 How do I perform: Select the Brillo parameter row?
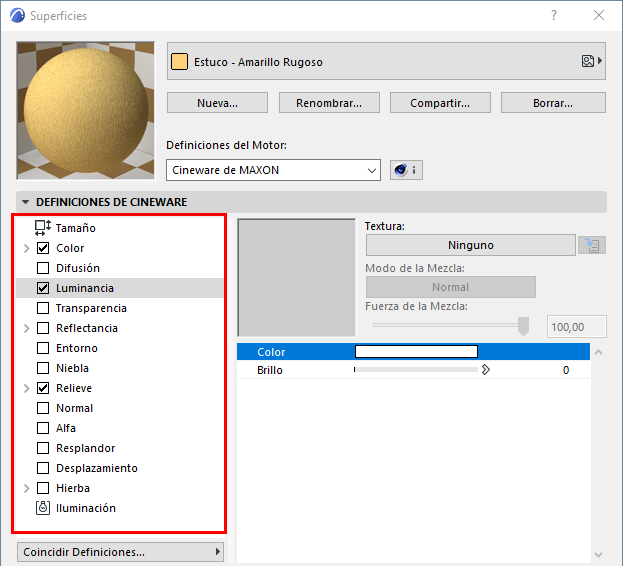(413, 370)
